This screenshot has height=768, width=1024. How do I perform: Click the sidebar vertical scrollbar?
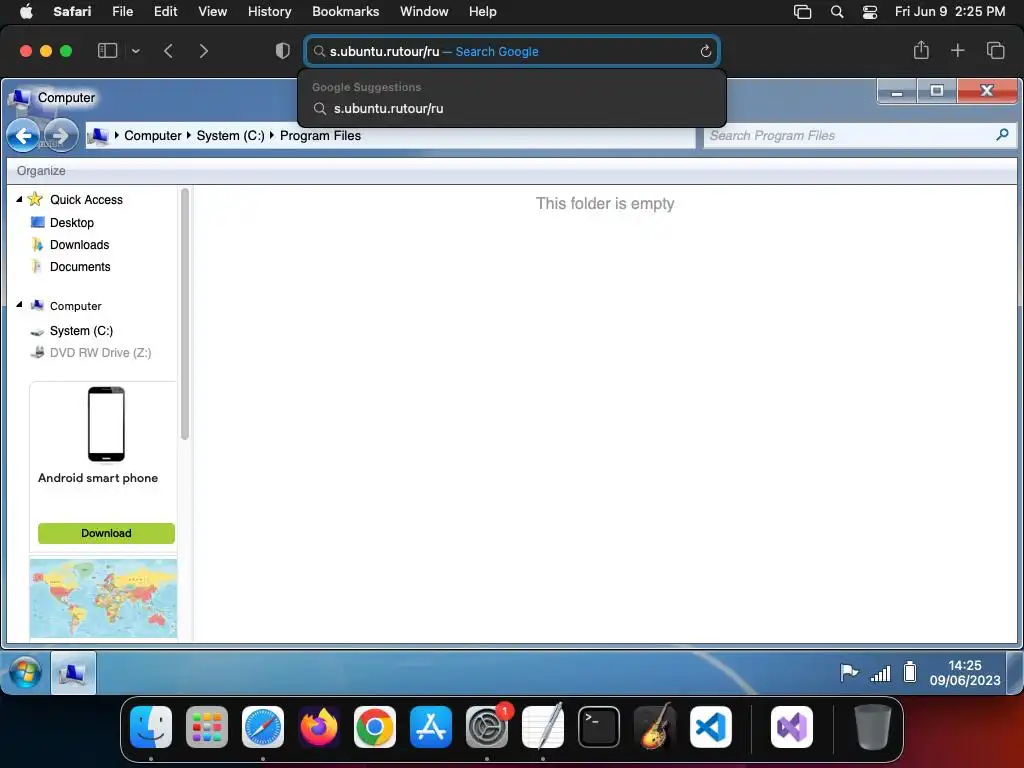pos(185,313)
